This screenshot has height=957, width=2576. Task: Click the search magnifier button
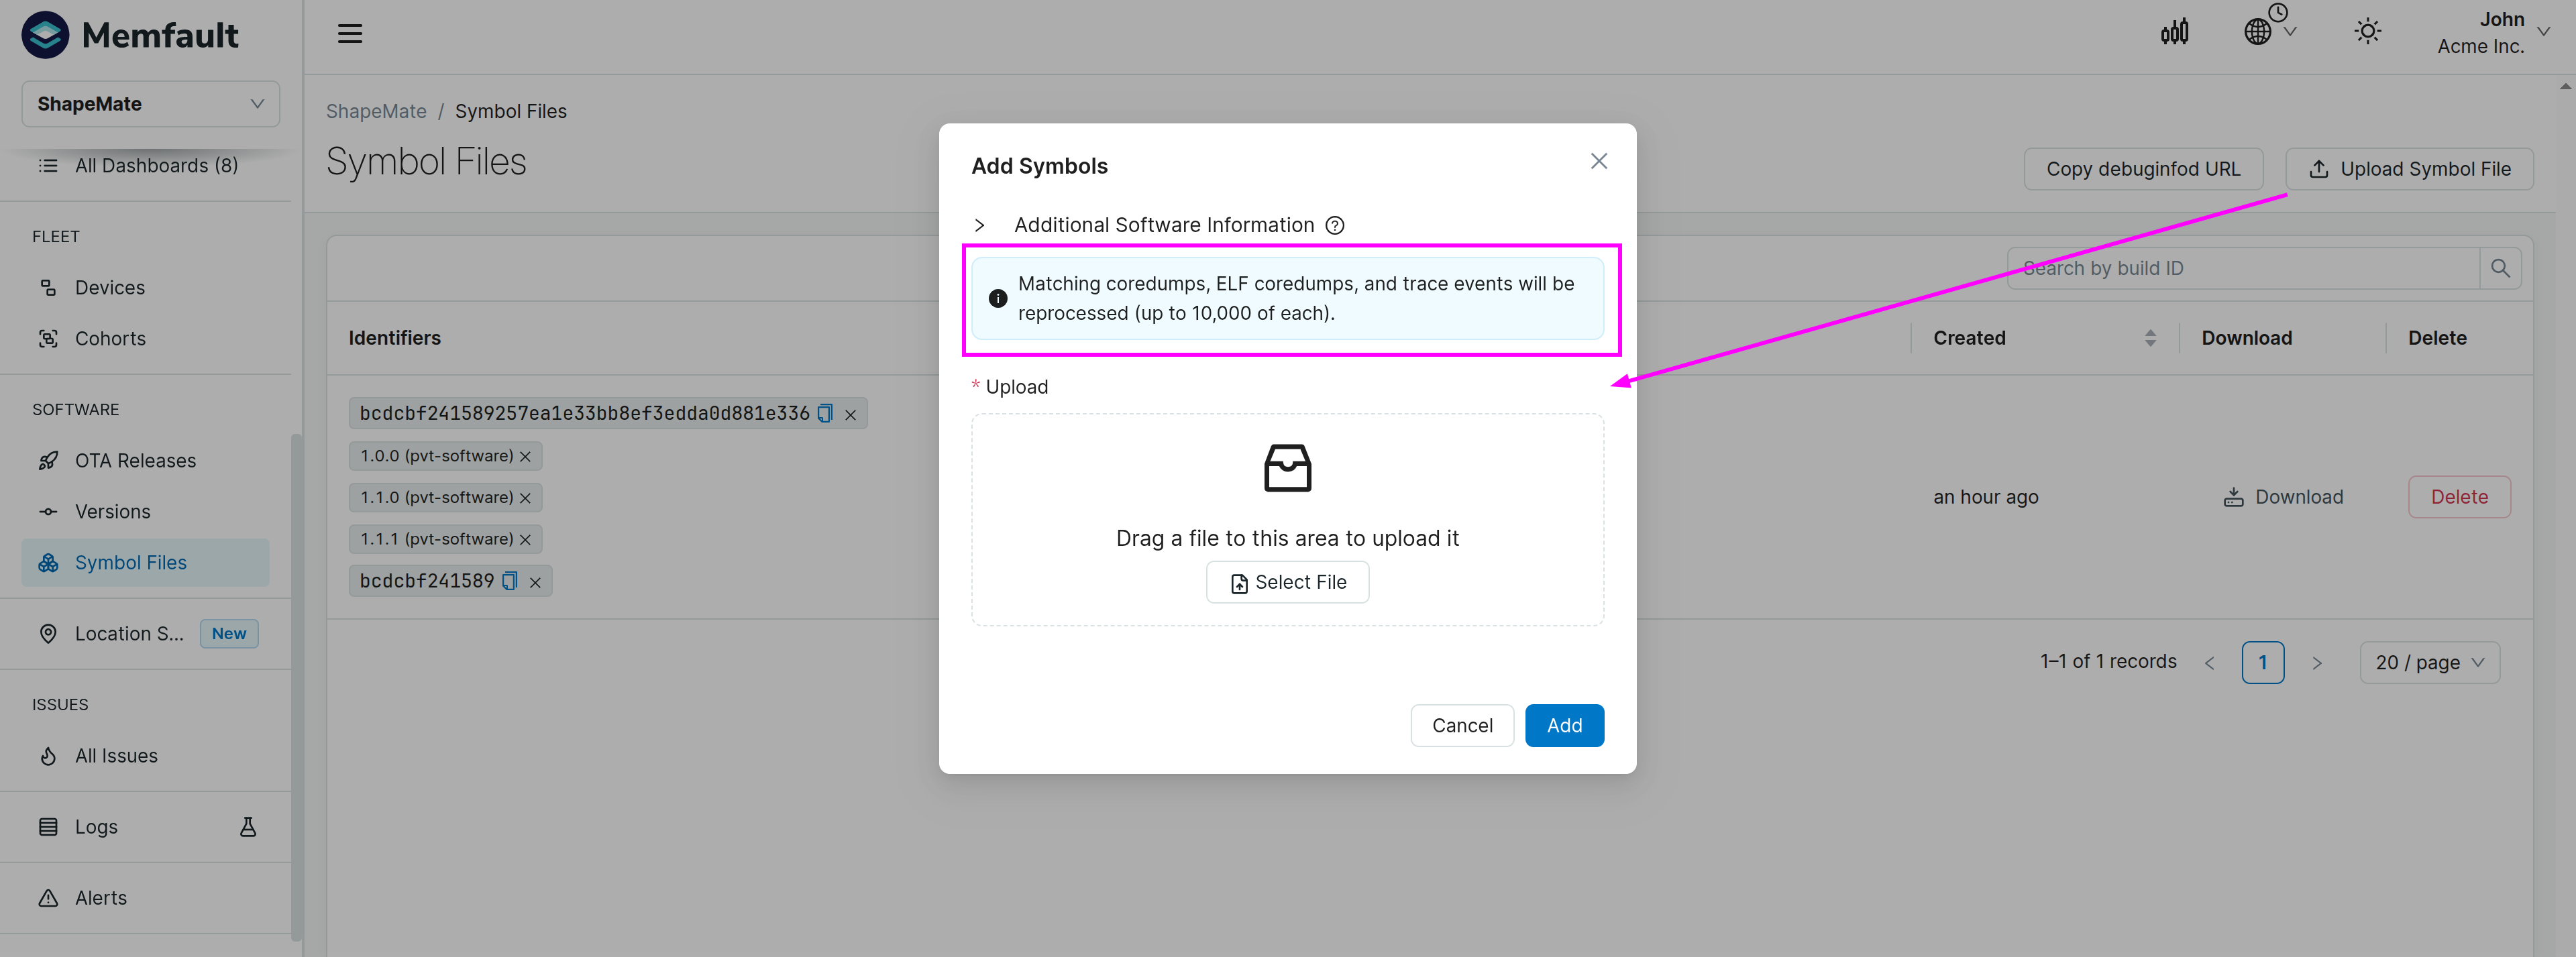click(2500, 268)
